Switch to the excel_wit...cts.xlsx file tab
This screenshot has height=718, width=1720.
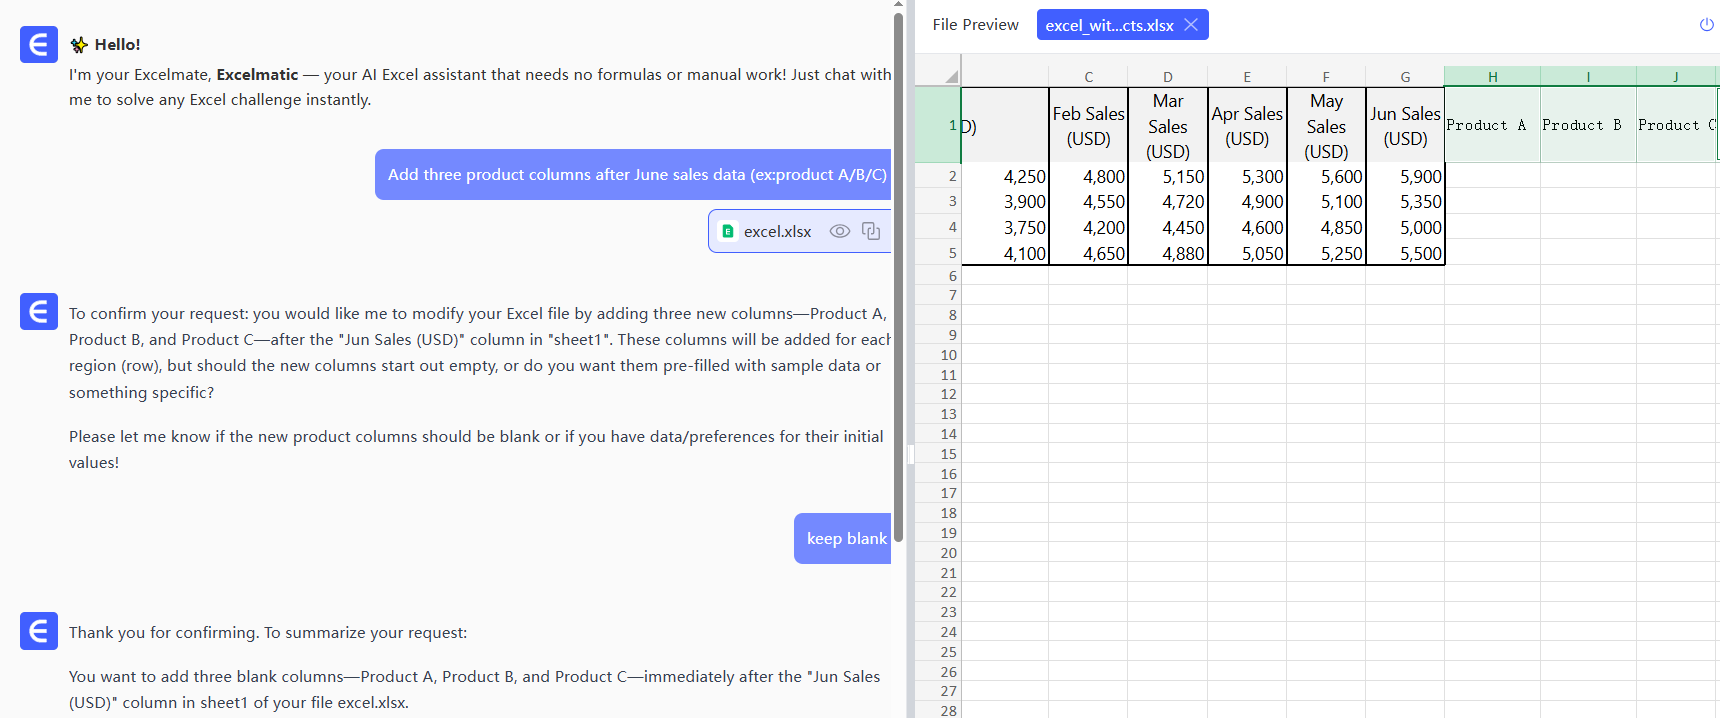coord(1108,25)
